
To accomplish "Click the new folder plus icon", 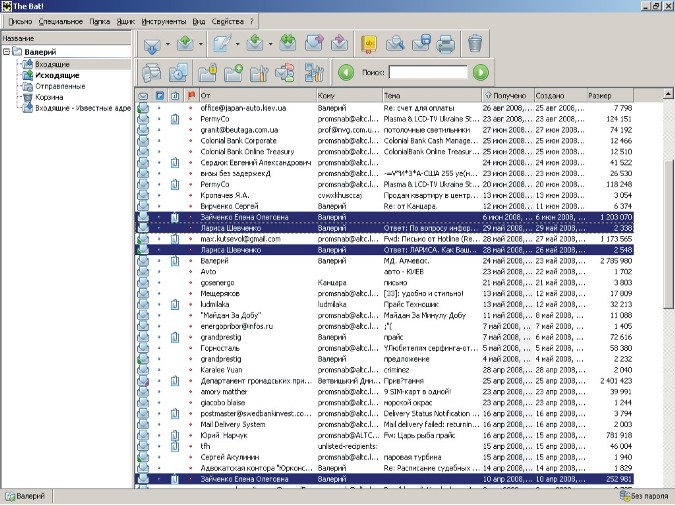I will coord(233,72).
